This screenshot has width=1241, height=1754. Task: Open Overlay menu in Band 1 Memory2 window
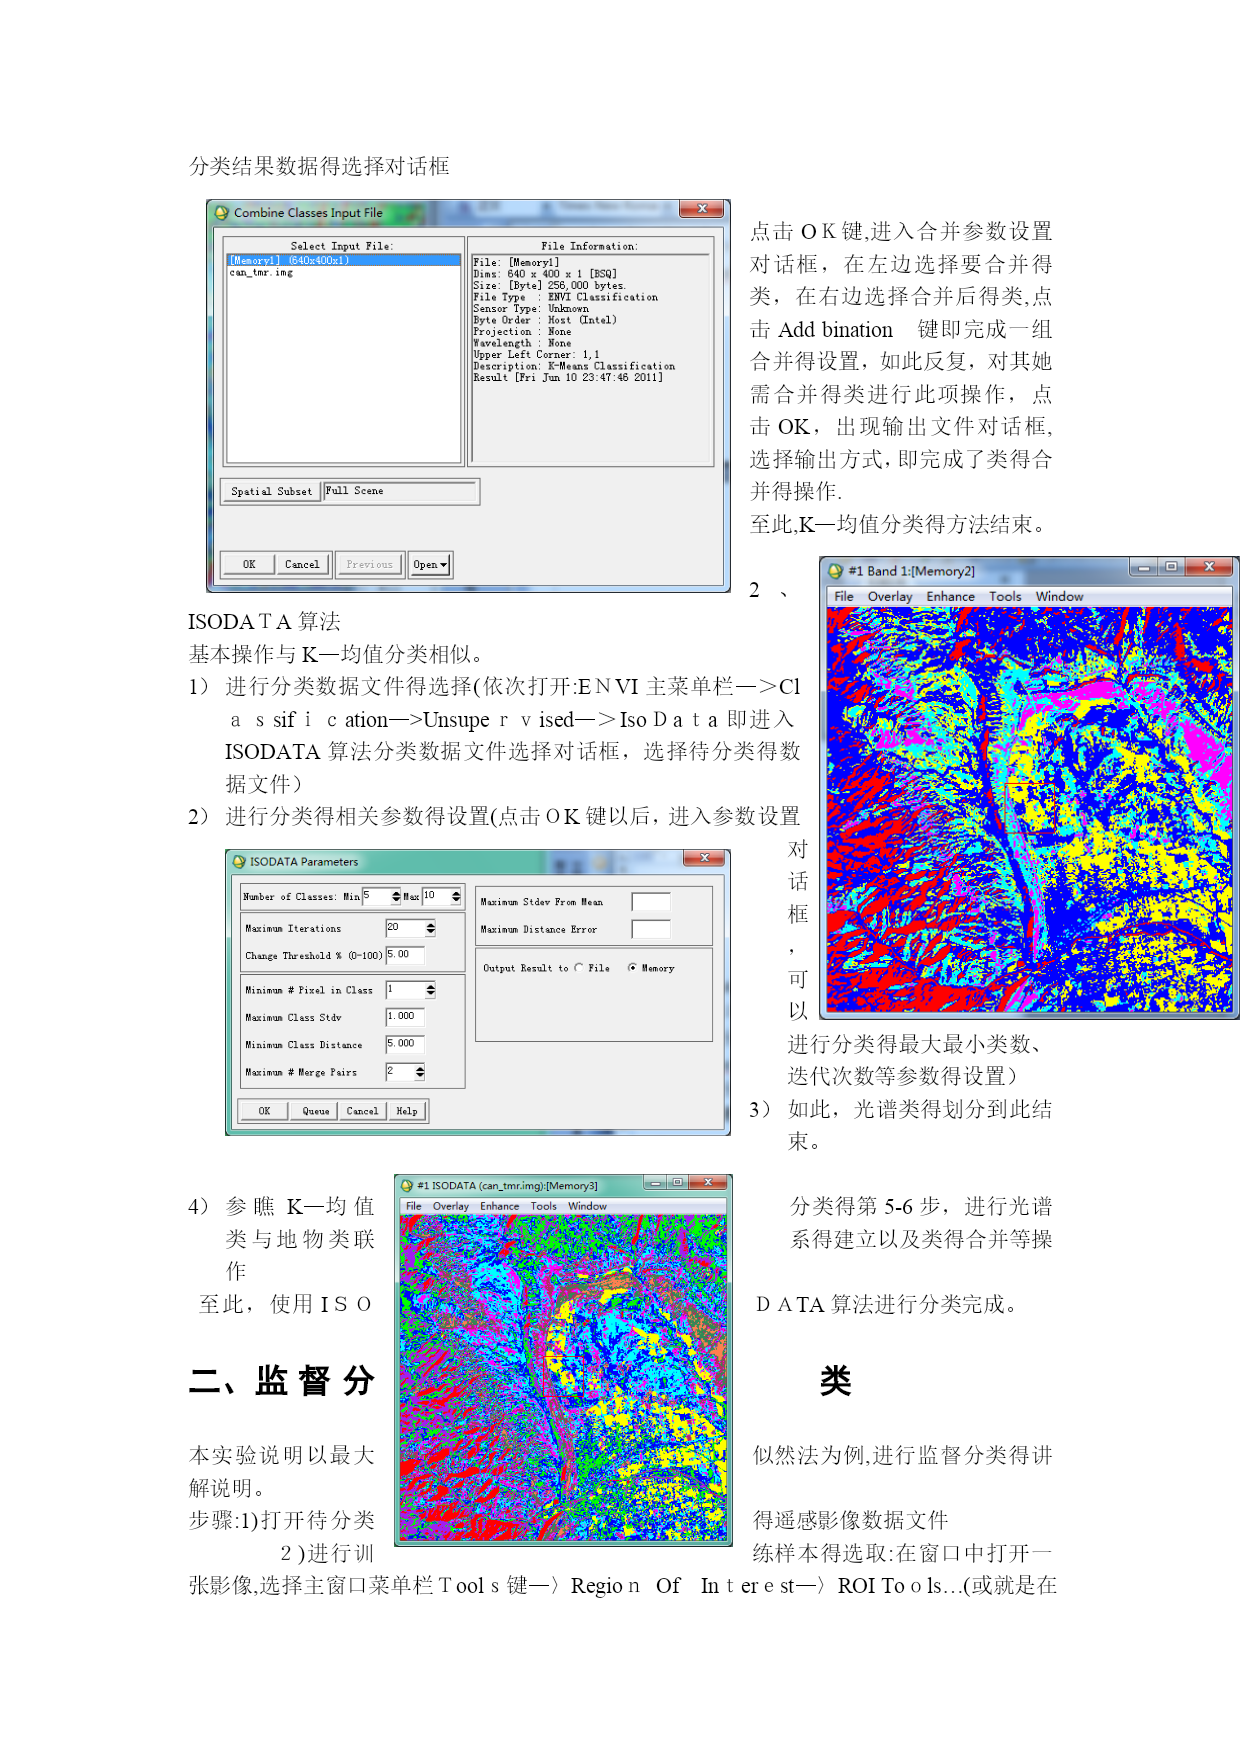pos(890,597)
